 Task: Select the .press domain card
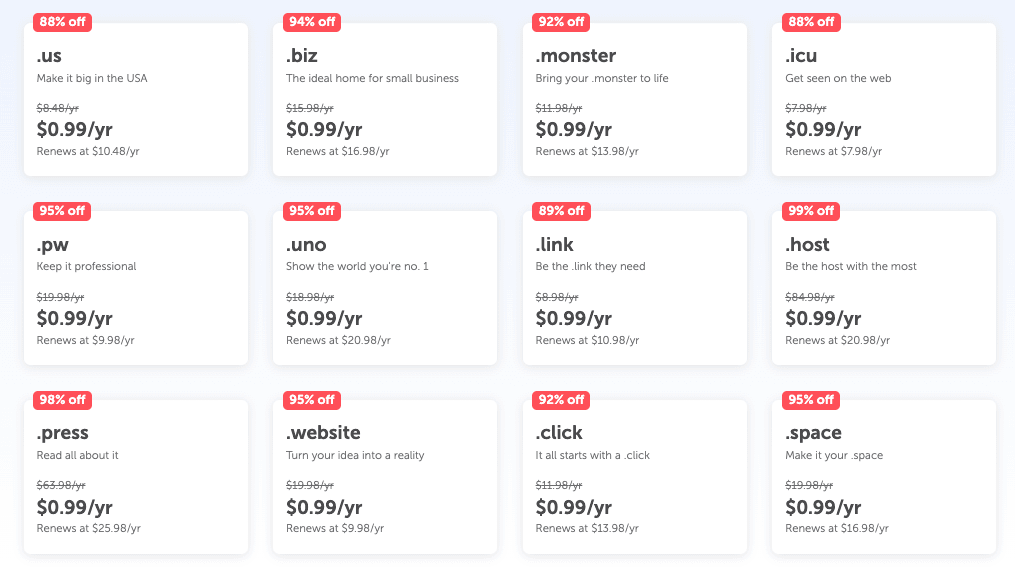pos(136,477)
